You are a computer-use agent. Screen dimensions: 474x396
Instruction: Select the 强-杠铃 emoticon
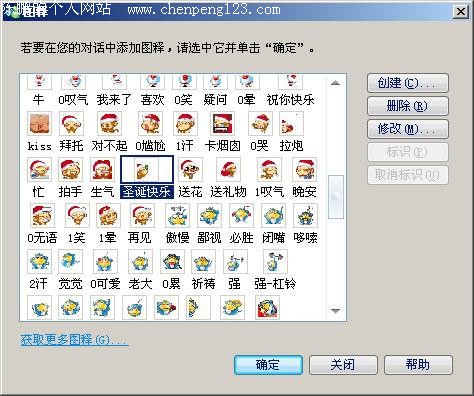click(275, 261)
